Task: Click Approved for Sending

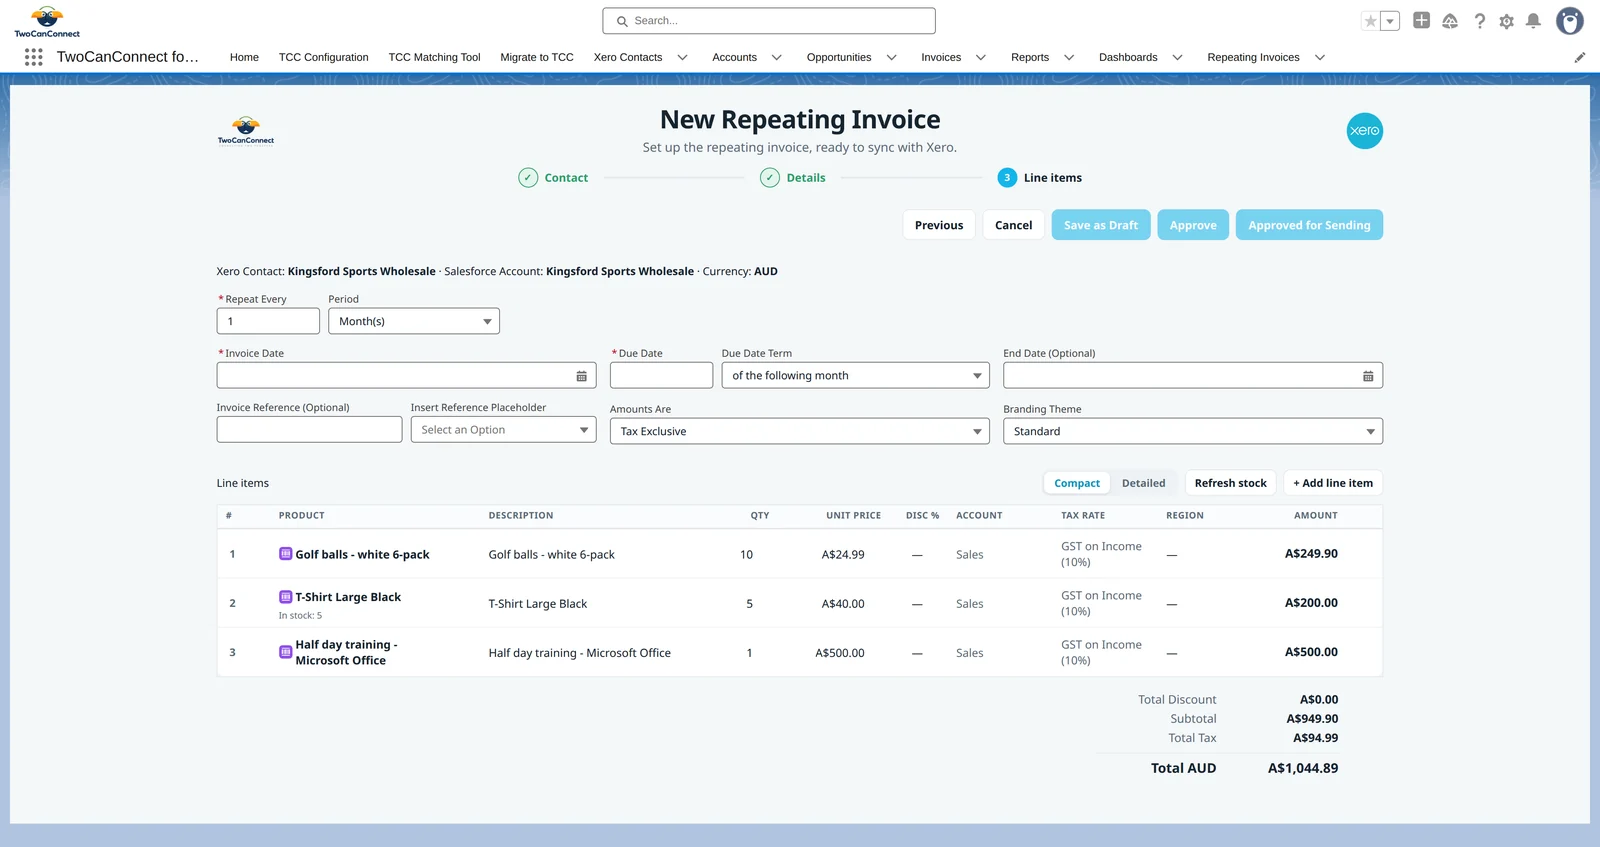Action: [1309, 225]
